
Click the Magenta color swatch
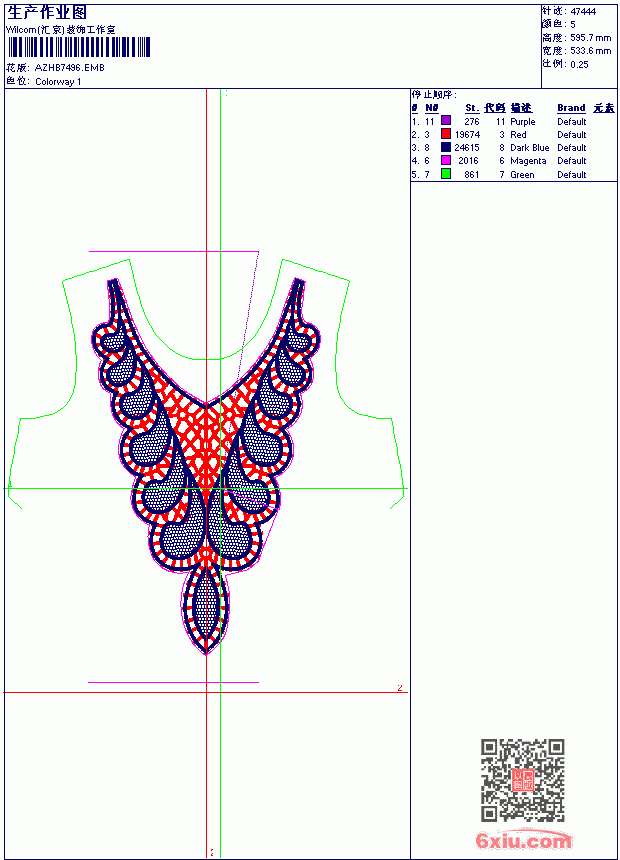(x=446, y=160)
